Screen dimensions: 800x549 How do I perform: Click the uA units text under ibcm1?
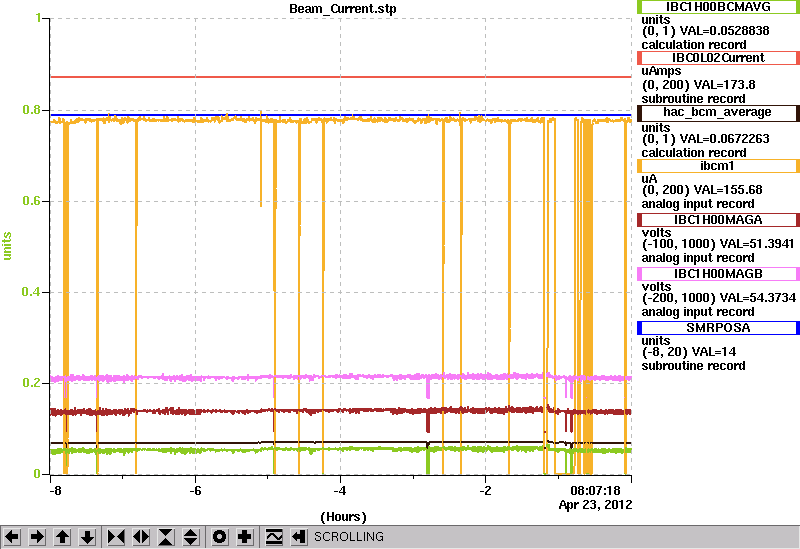coord(649,179)
